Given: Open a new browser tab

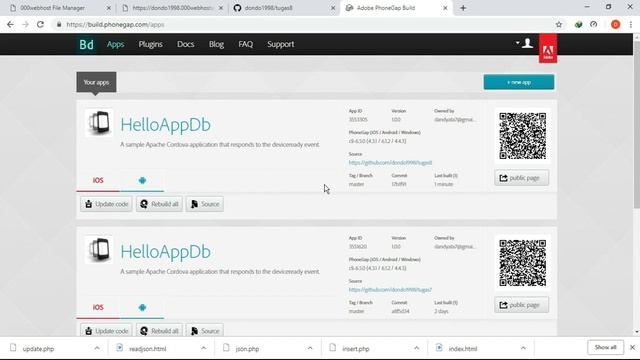Looking at the screenshot, I should click(x=463, y=8).
